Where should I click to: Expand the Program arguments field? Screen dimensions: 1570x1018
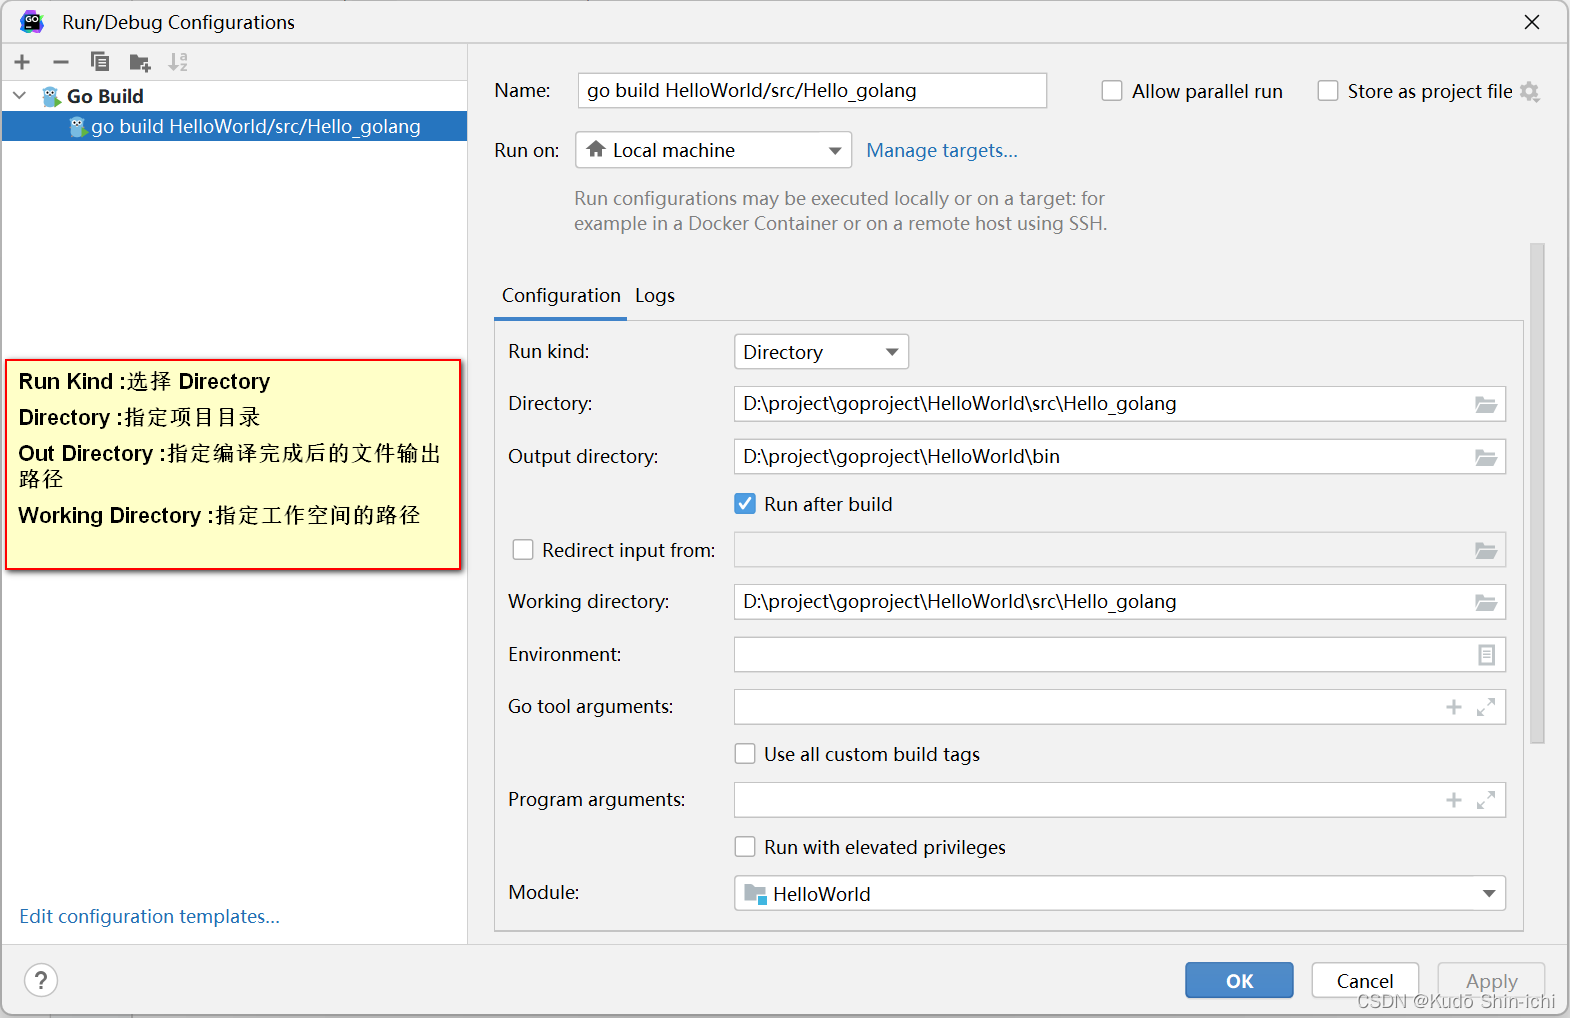(x=1486, y=800)
